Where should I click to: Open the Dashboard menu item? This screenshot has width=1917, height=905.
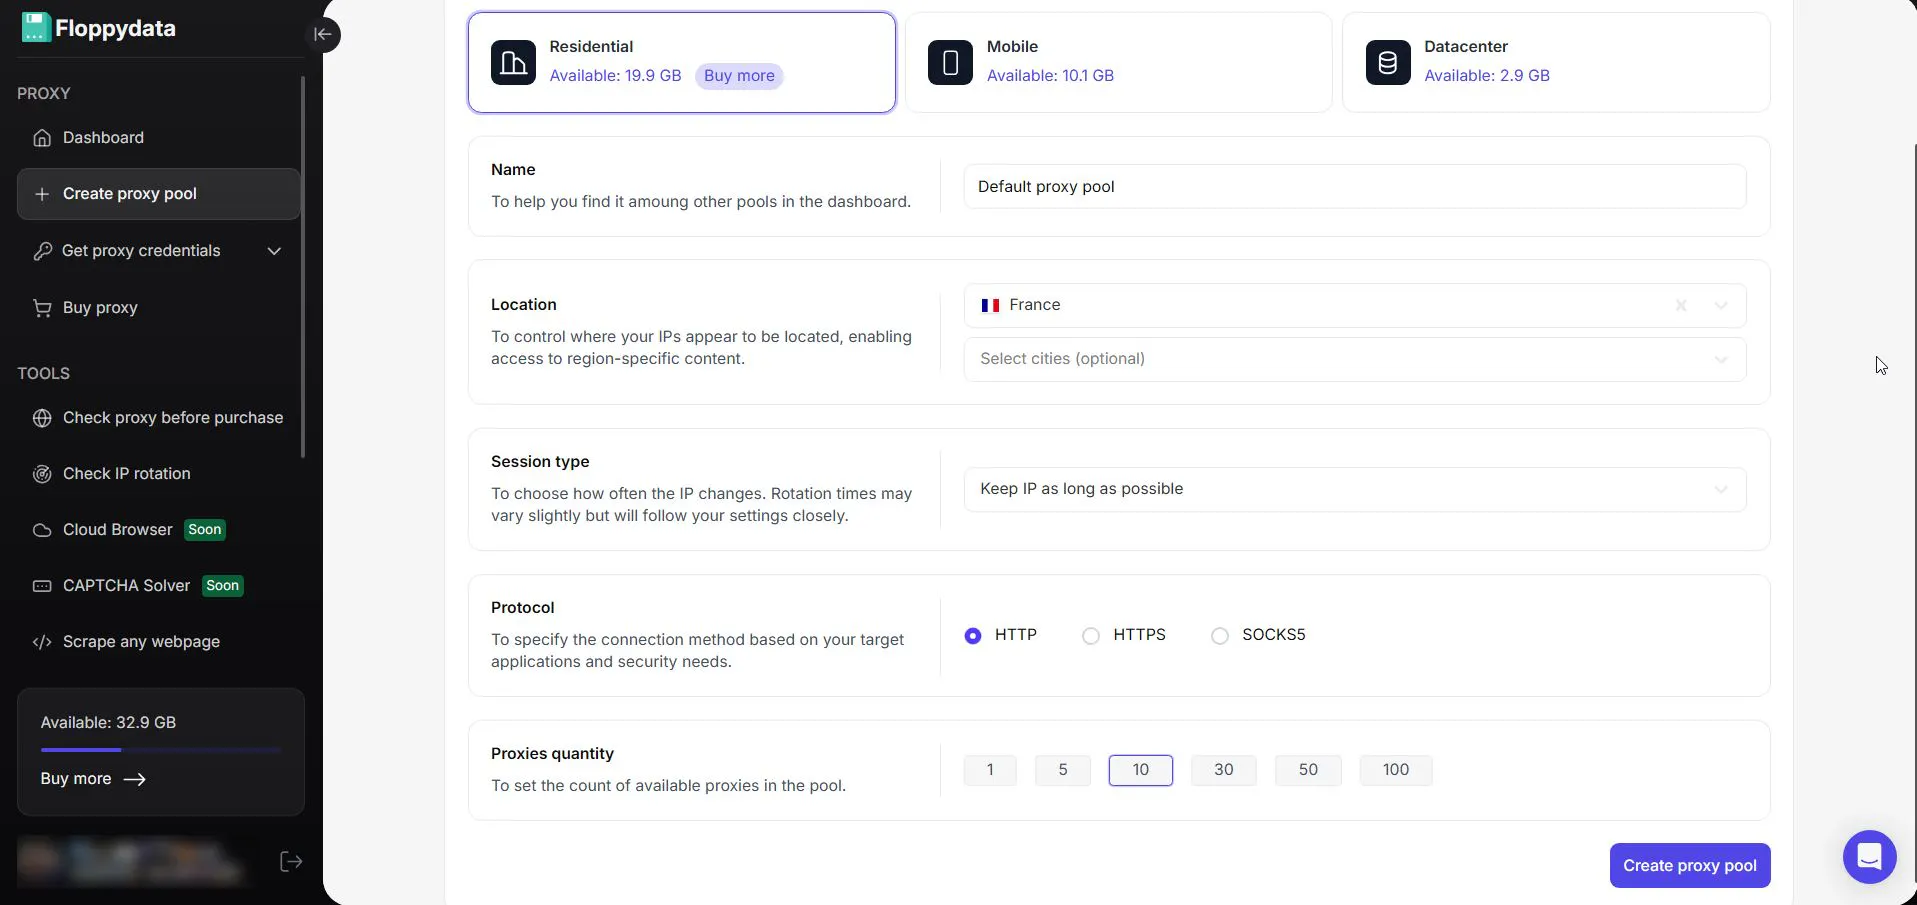coord(158,138)
